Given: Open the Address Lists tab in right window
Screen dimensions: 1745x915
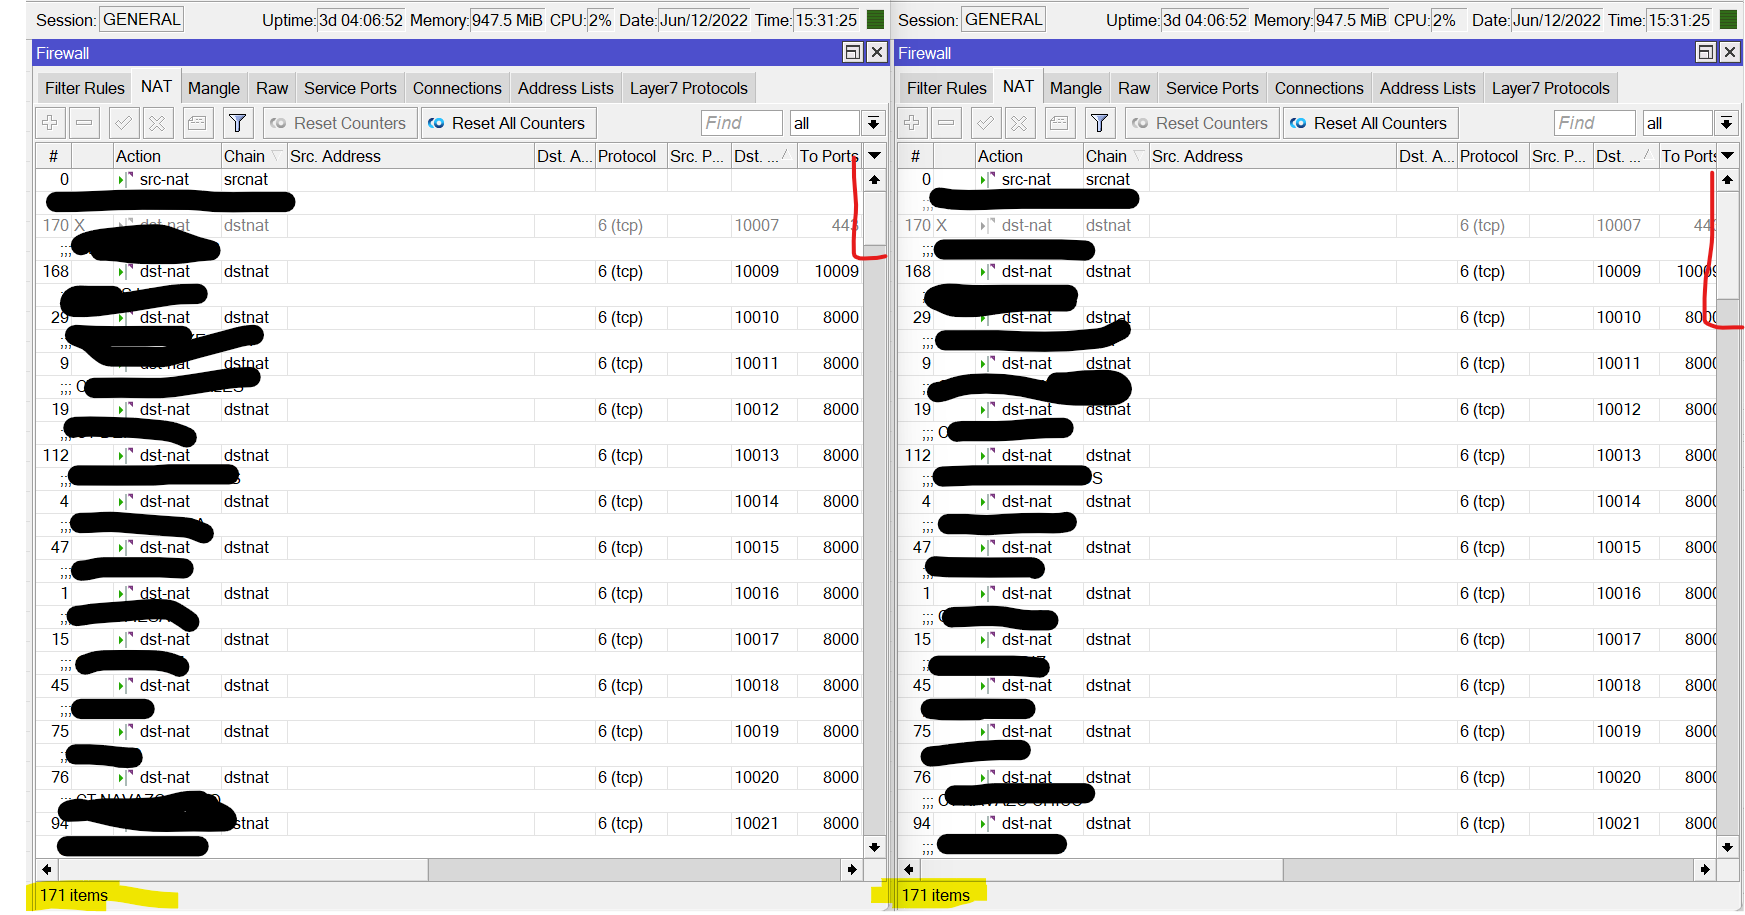Looking at the screenshot, I should click(1427, 88).
